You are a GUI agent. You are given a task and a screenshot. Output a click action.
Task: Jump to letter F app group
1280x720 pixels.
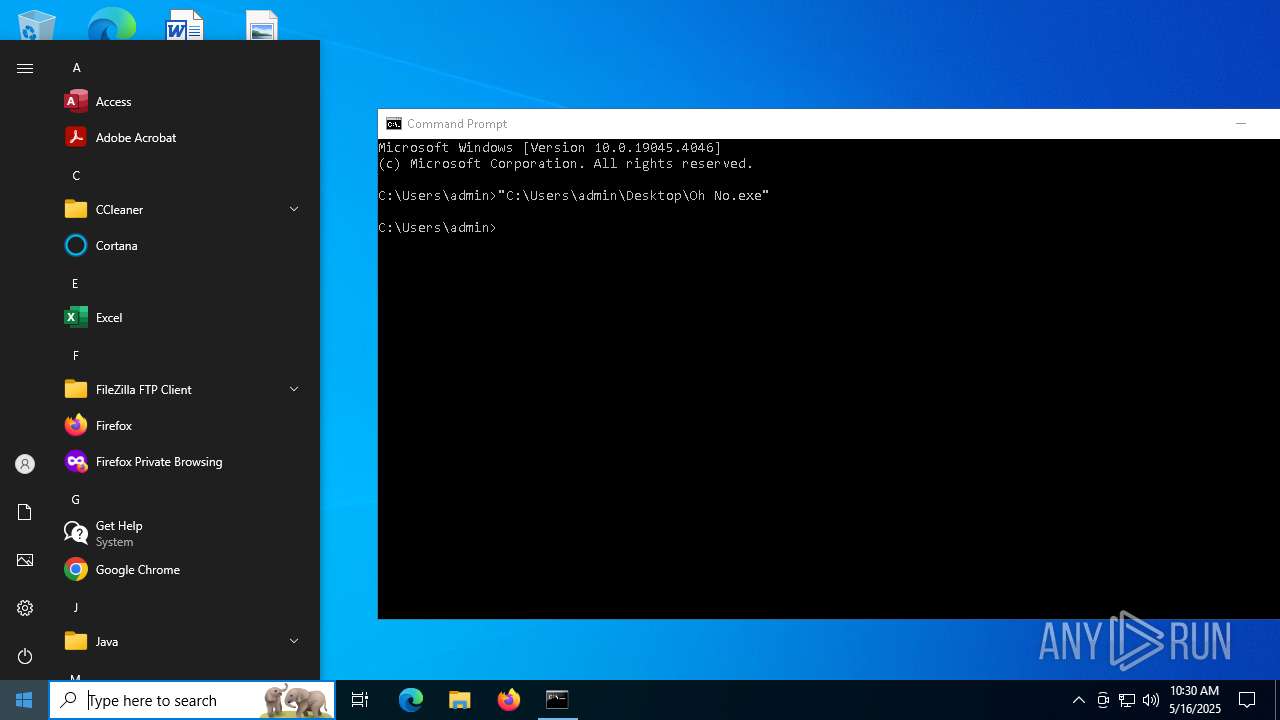click(75, 356)
